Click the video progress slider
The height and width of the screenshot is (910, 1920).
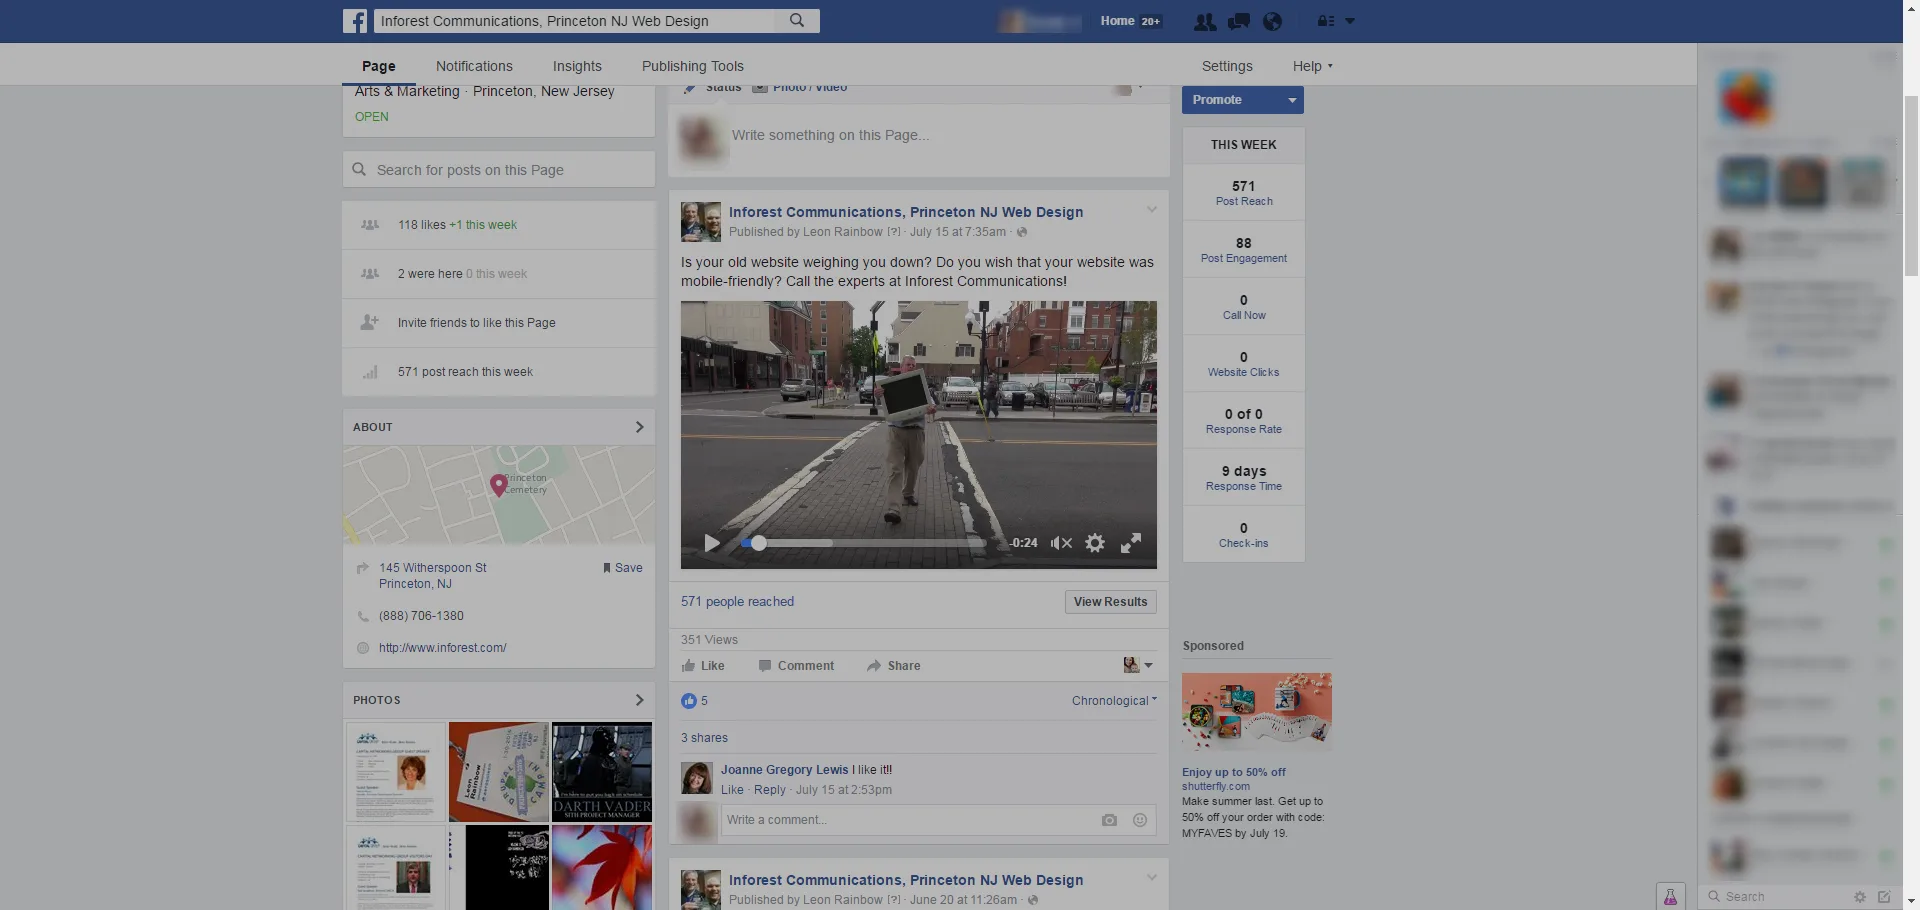pyautogui.click(x=864, y=543)
